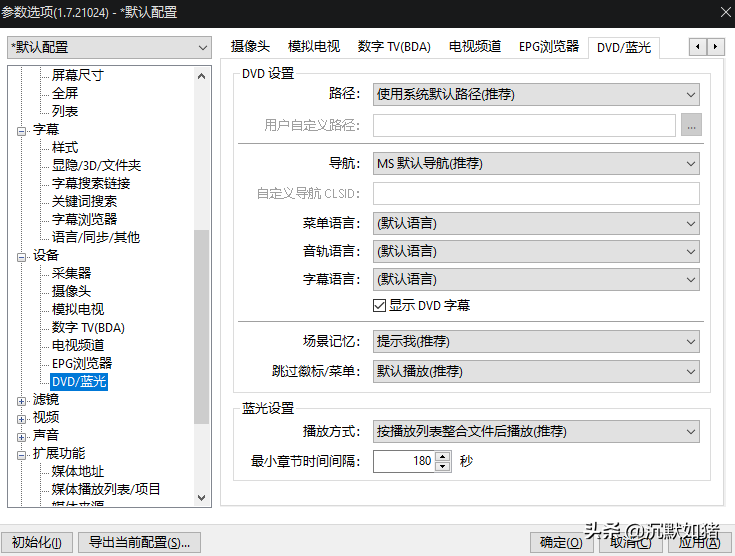Open the 路径 dropdown

536,95
